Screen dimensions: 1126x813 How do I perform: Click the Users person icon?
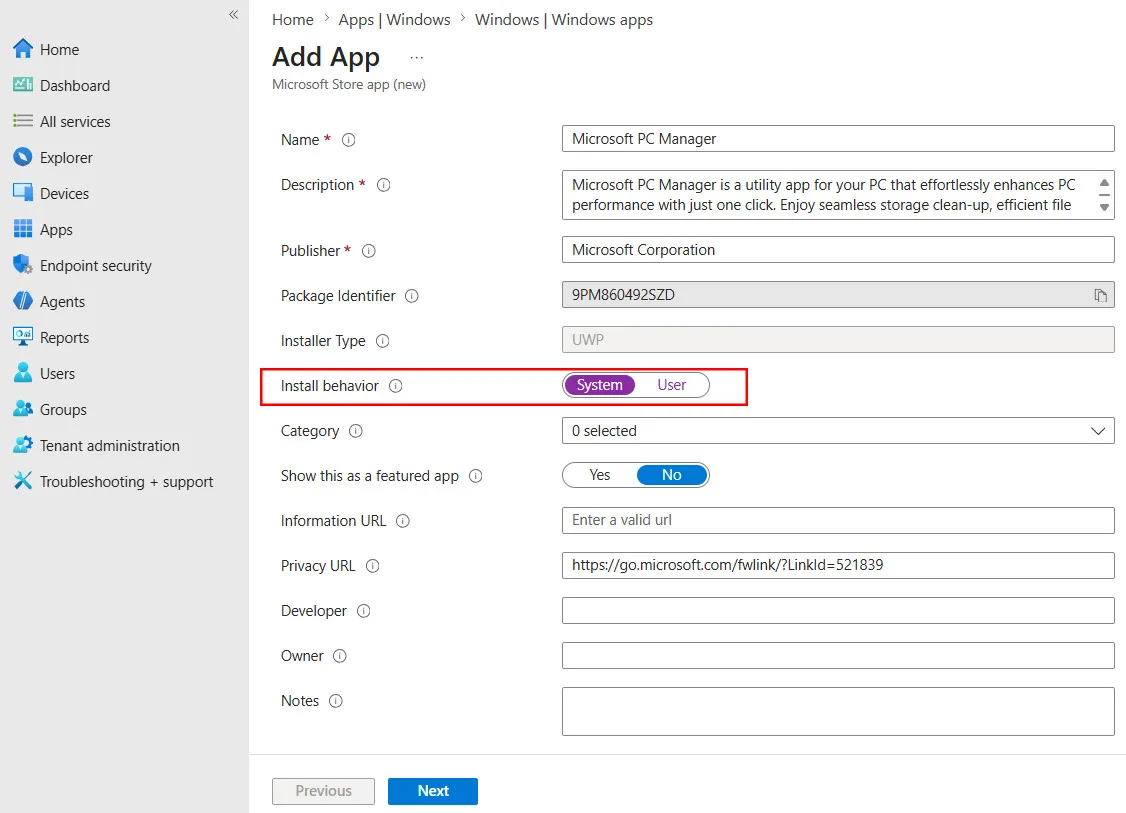click(x=23, y=372)
